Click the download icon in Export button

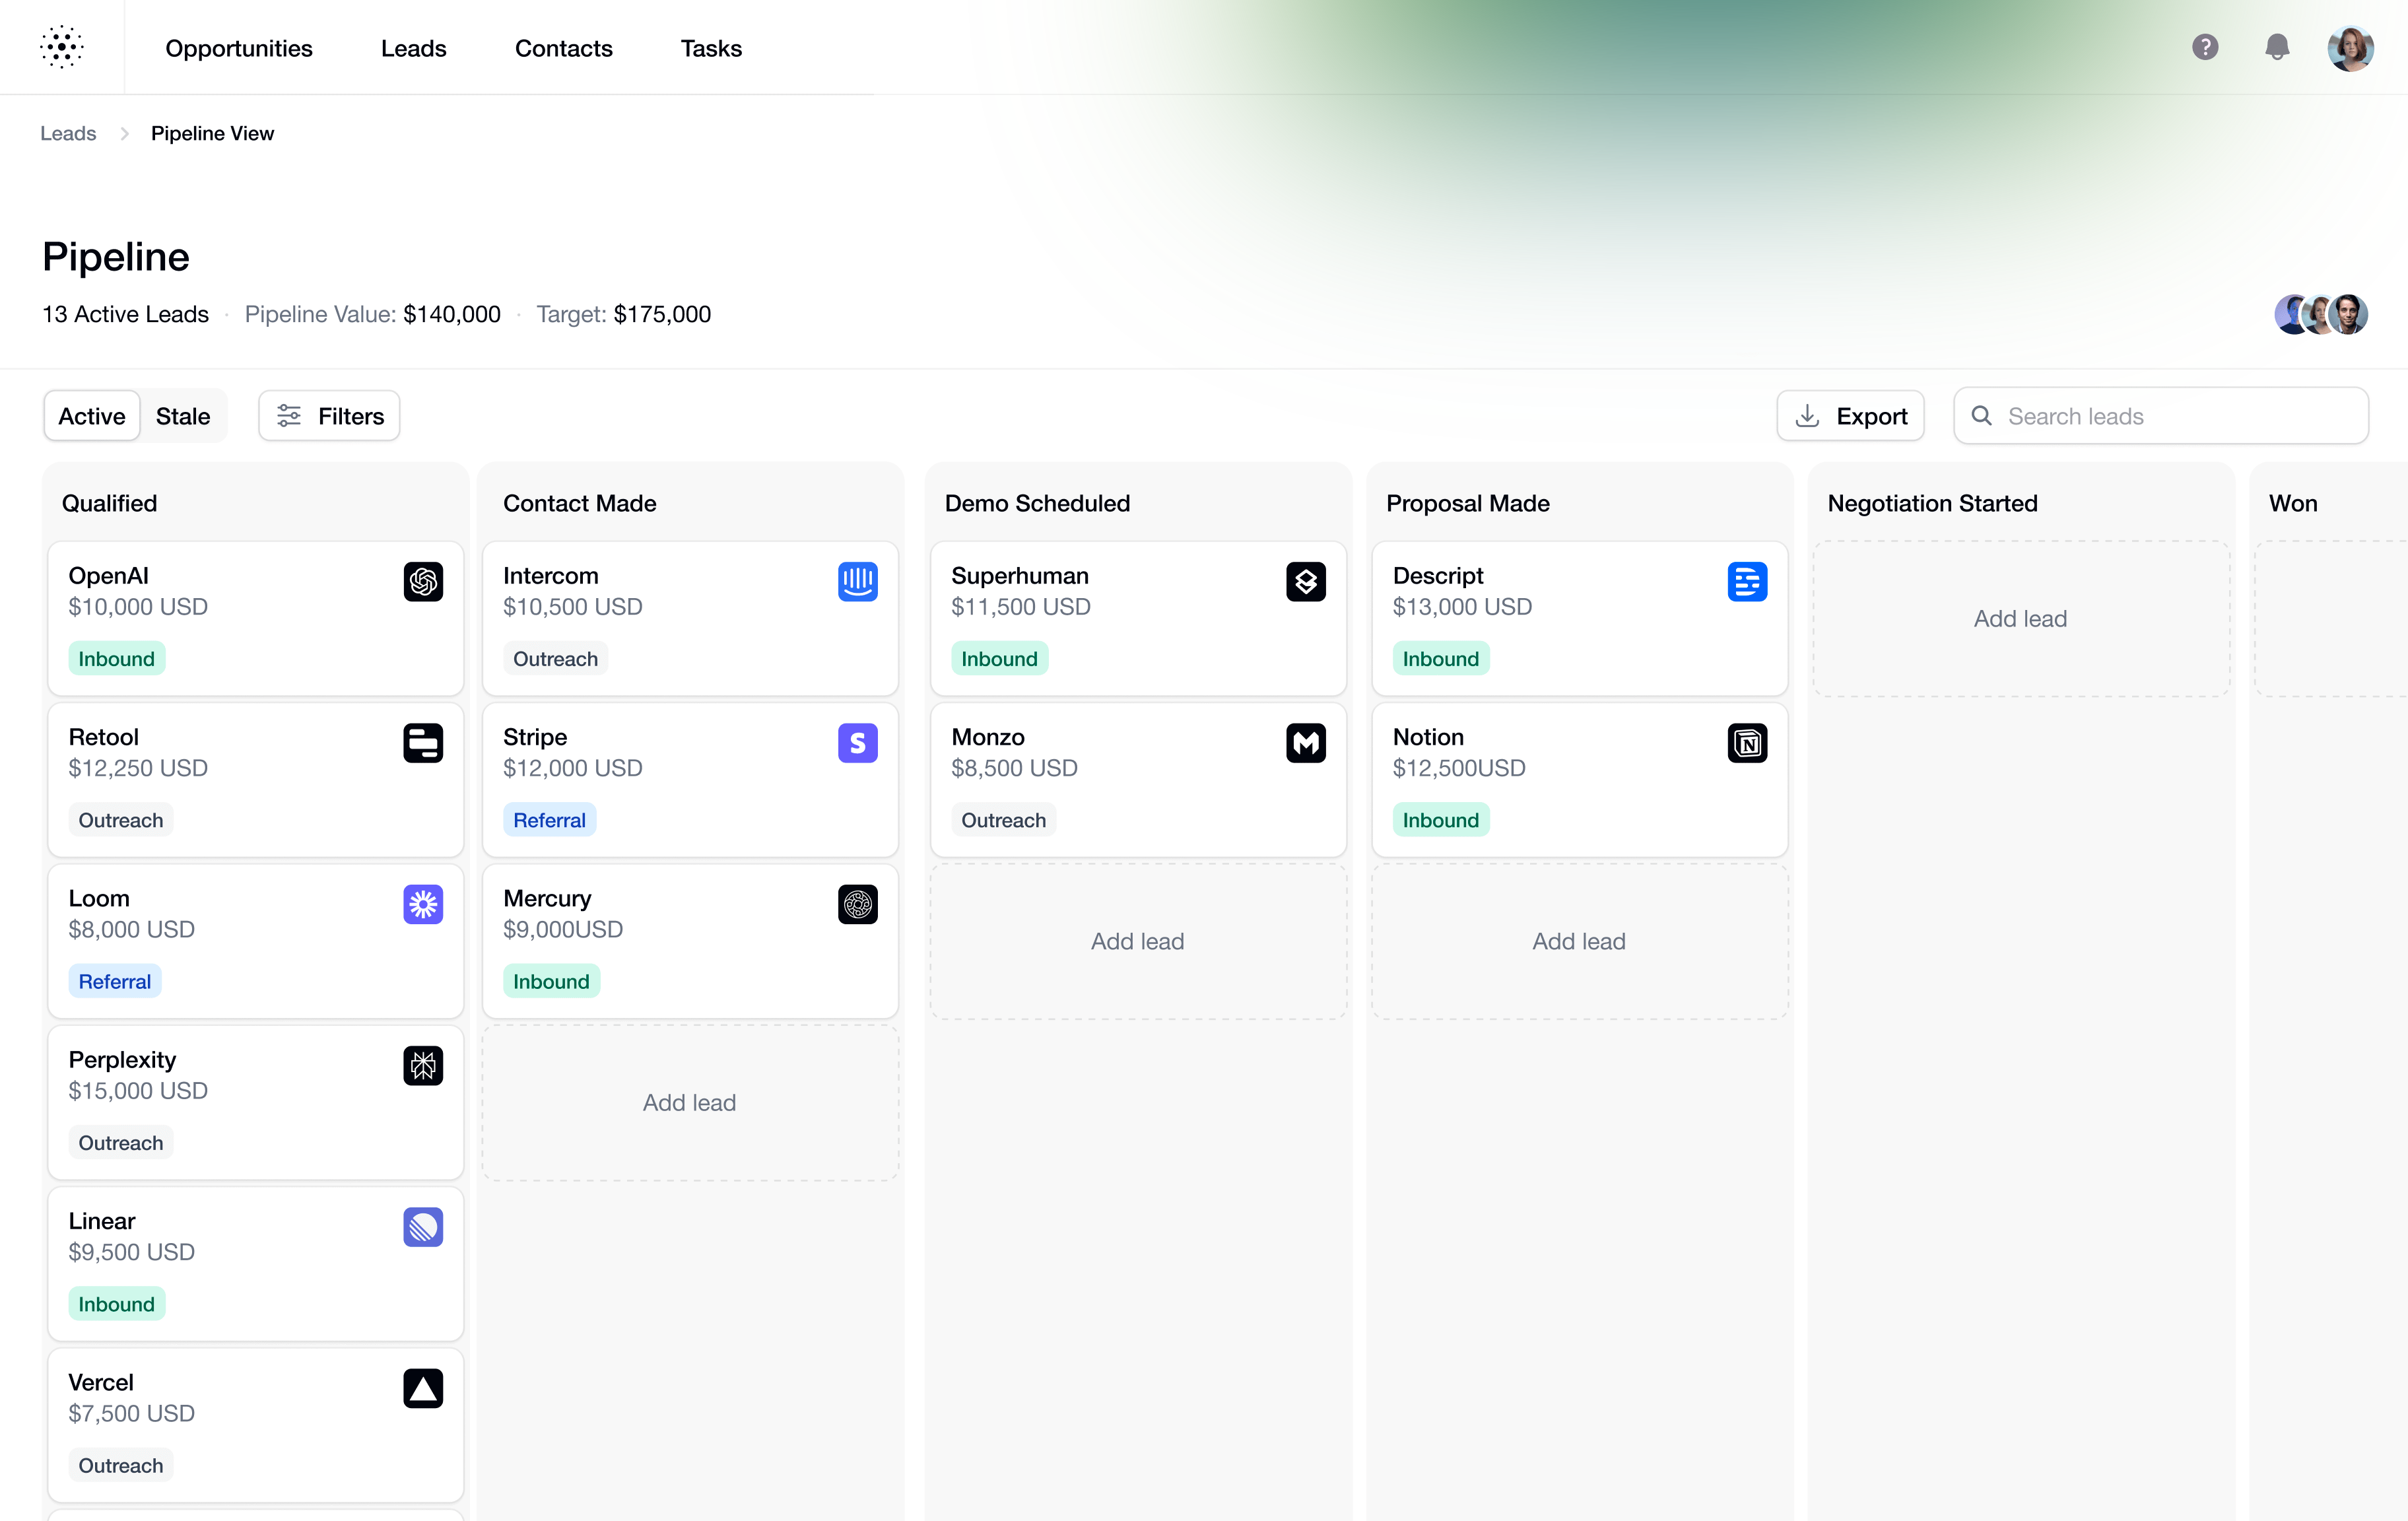(x=1807, y=416)
